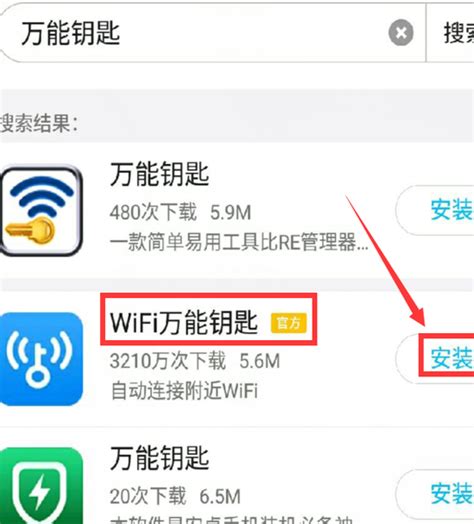Open the WiFi-and-gold-key app icon
Viewport: 474px width, 524px height.
[x=41, y=211]
